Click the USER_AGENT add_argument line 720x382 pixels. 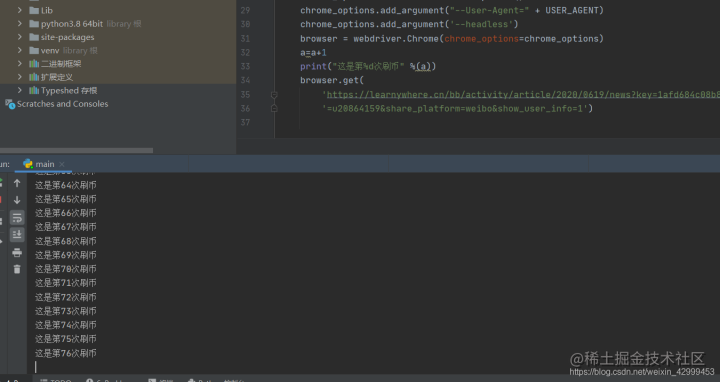click(452, 10)
